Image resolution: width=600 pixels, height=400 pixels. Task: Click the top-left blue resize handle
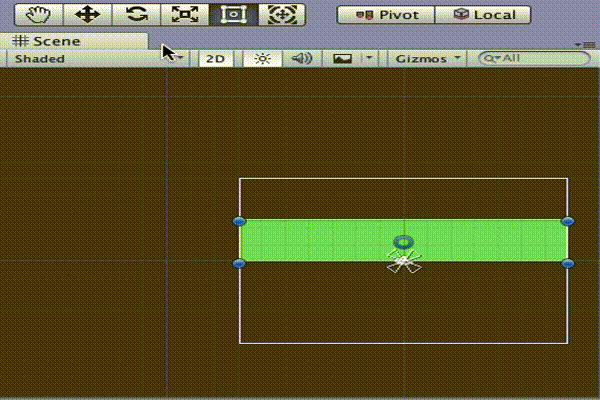[x=239, y=221]
